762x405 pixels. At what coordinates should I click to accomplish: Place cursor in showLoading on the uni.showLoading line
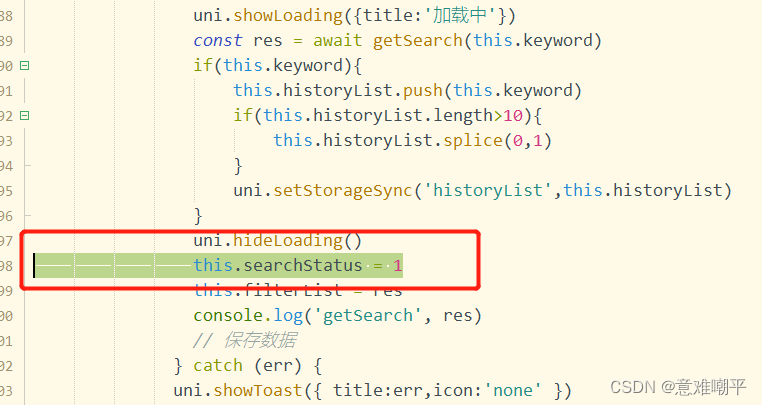288,16
